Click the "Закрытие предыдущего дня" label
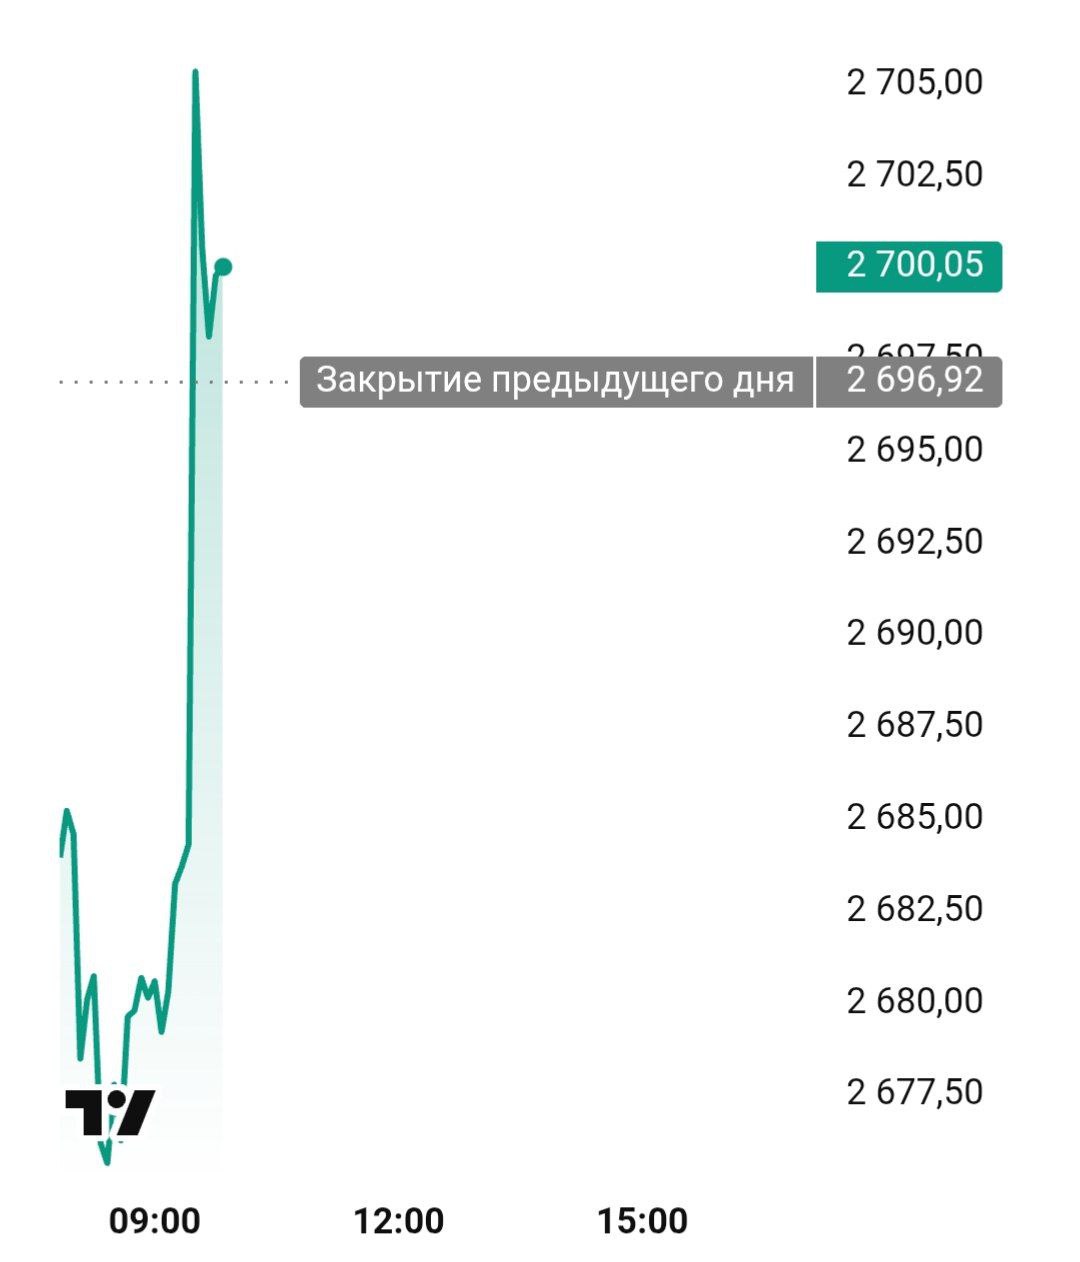This screenshot has width=1080, height=1262. pos(555,381)
